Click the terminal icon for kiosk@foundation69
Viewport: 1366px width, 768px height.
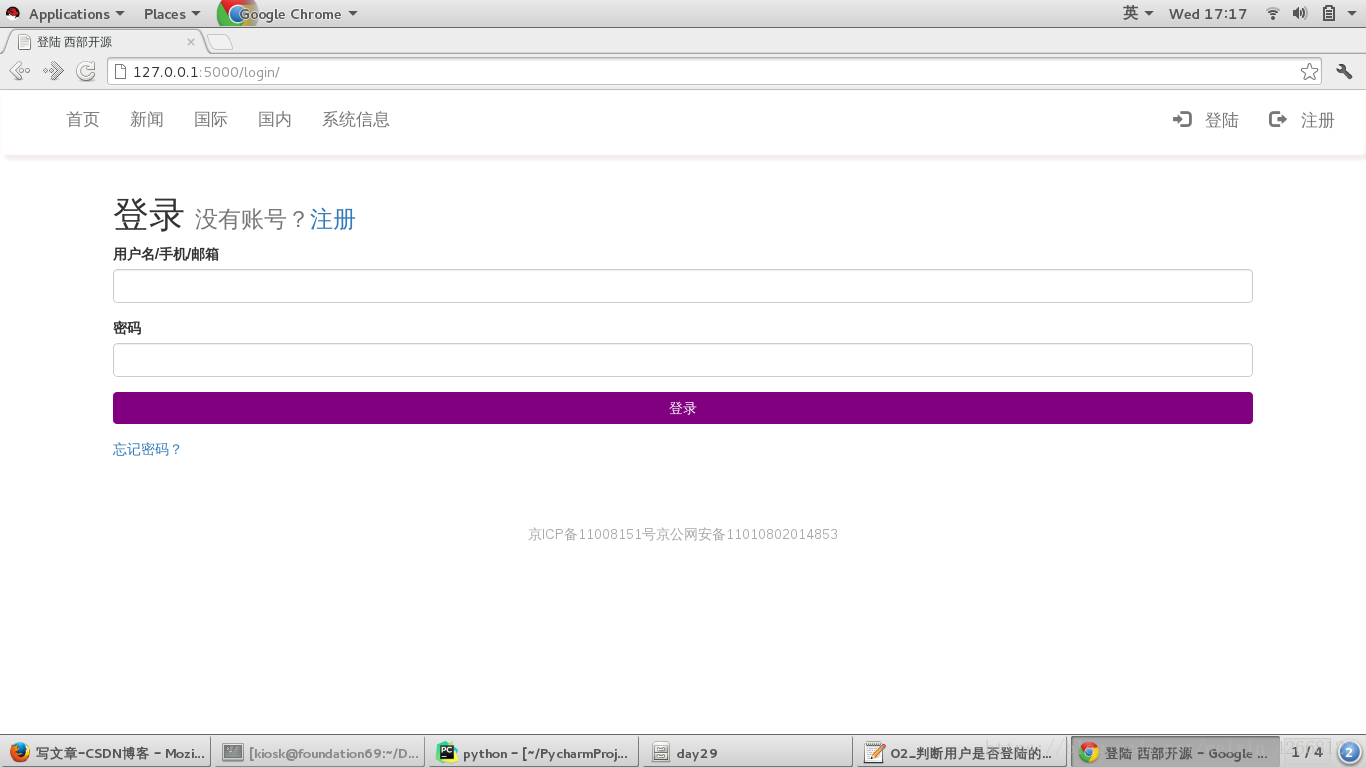click(233, 752)
